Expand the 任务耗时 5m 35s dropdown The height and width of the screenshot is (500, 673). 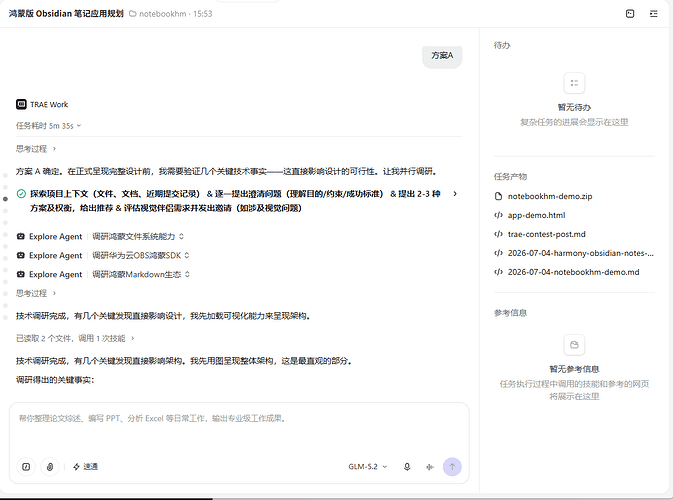[x=49, y=126]
